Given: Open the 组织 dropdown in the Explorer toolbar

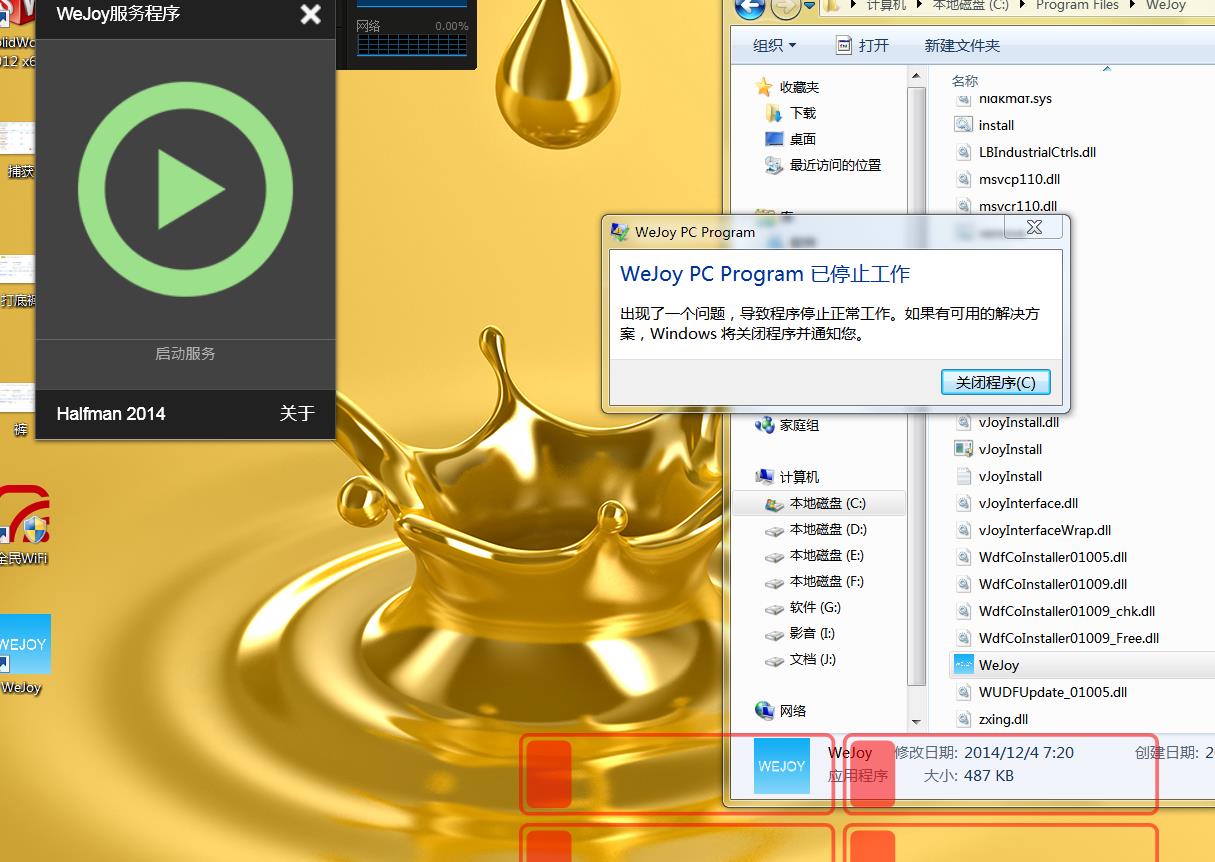Looking at the screenshot, I should [775, 46].
